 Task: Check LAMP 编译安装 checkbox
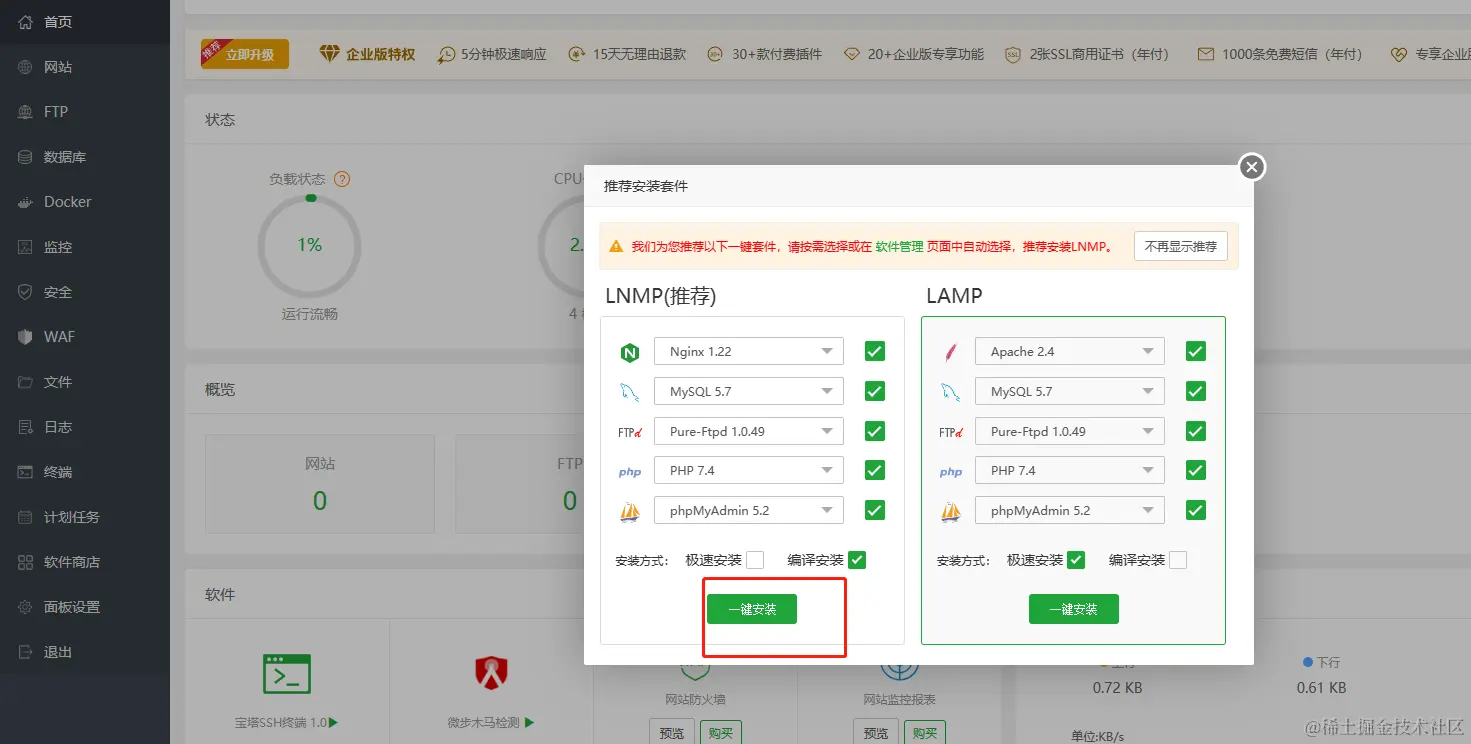point(1178,560)
